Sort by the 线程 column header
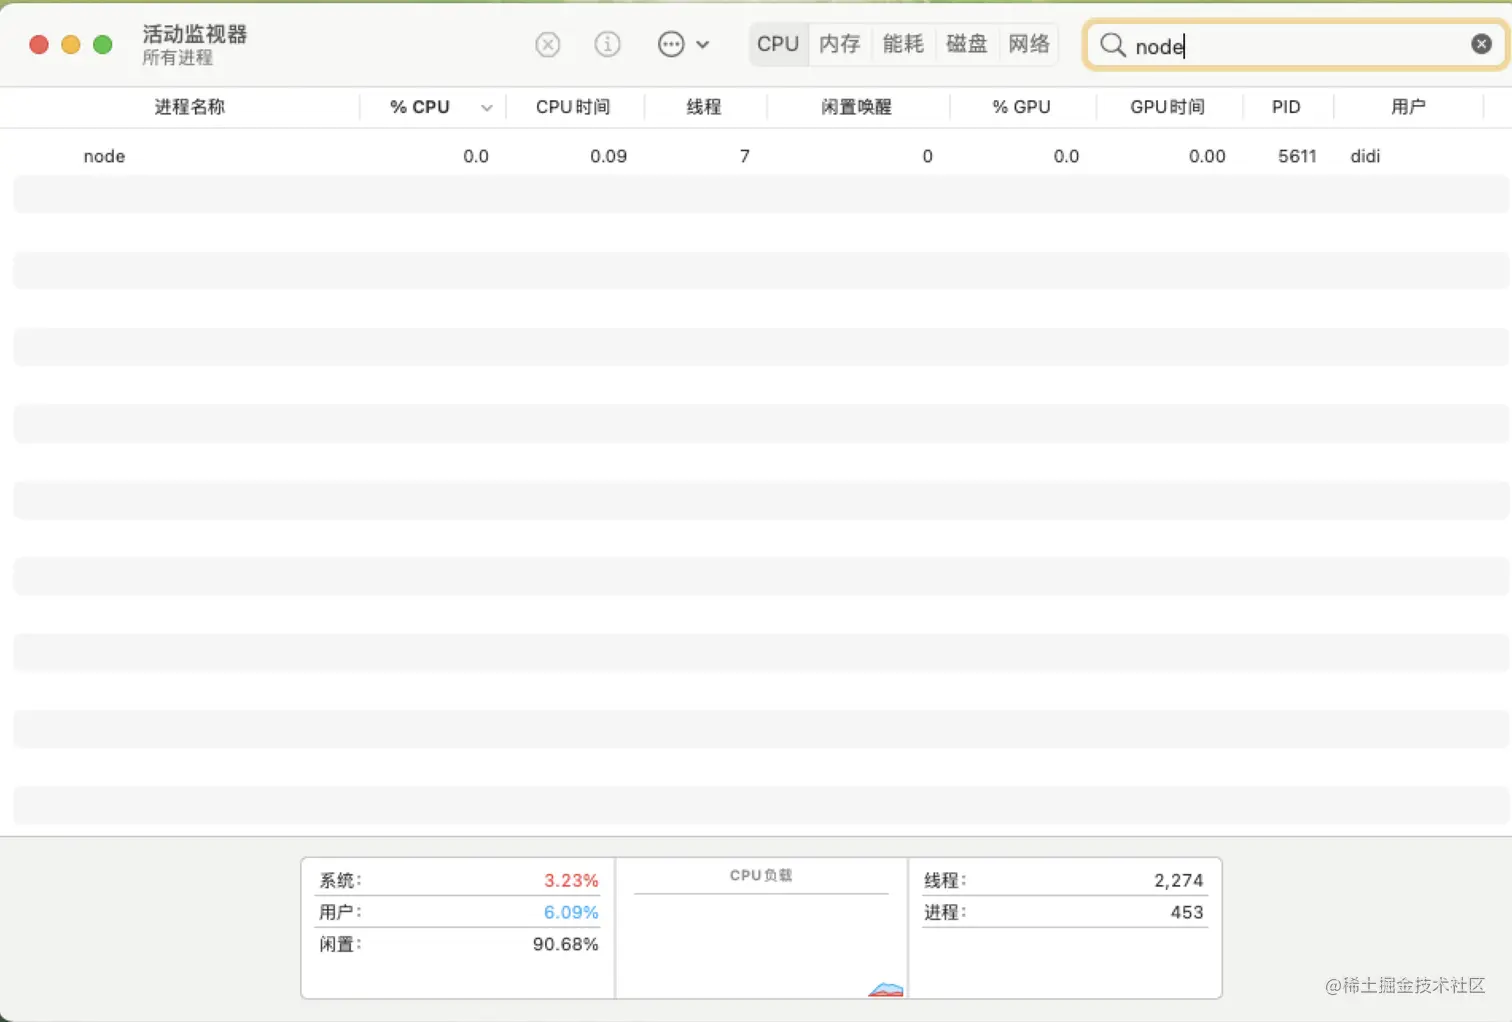 click(x=704, y=107)
